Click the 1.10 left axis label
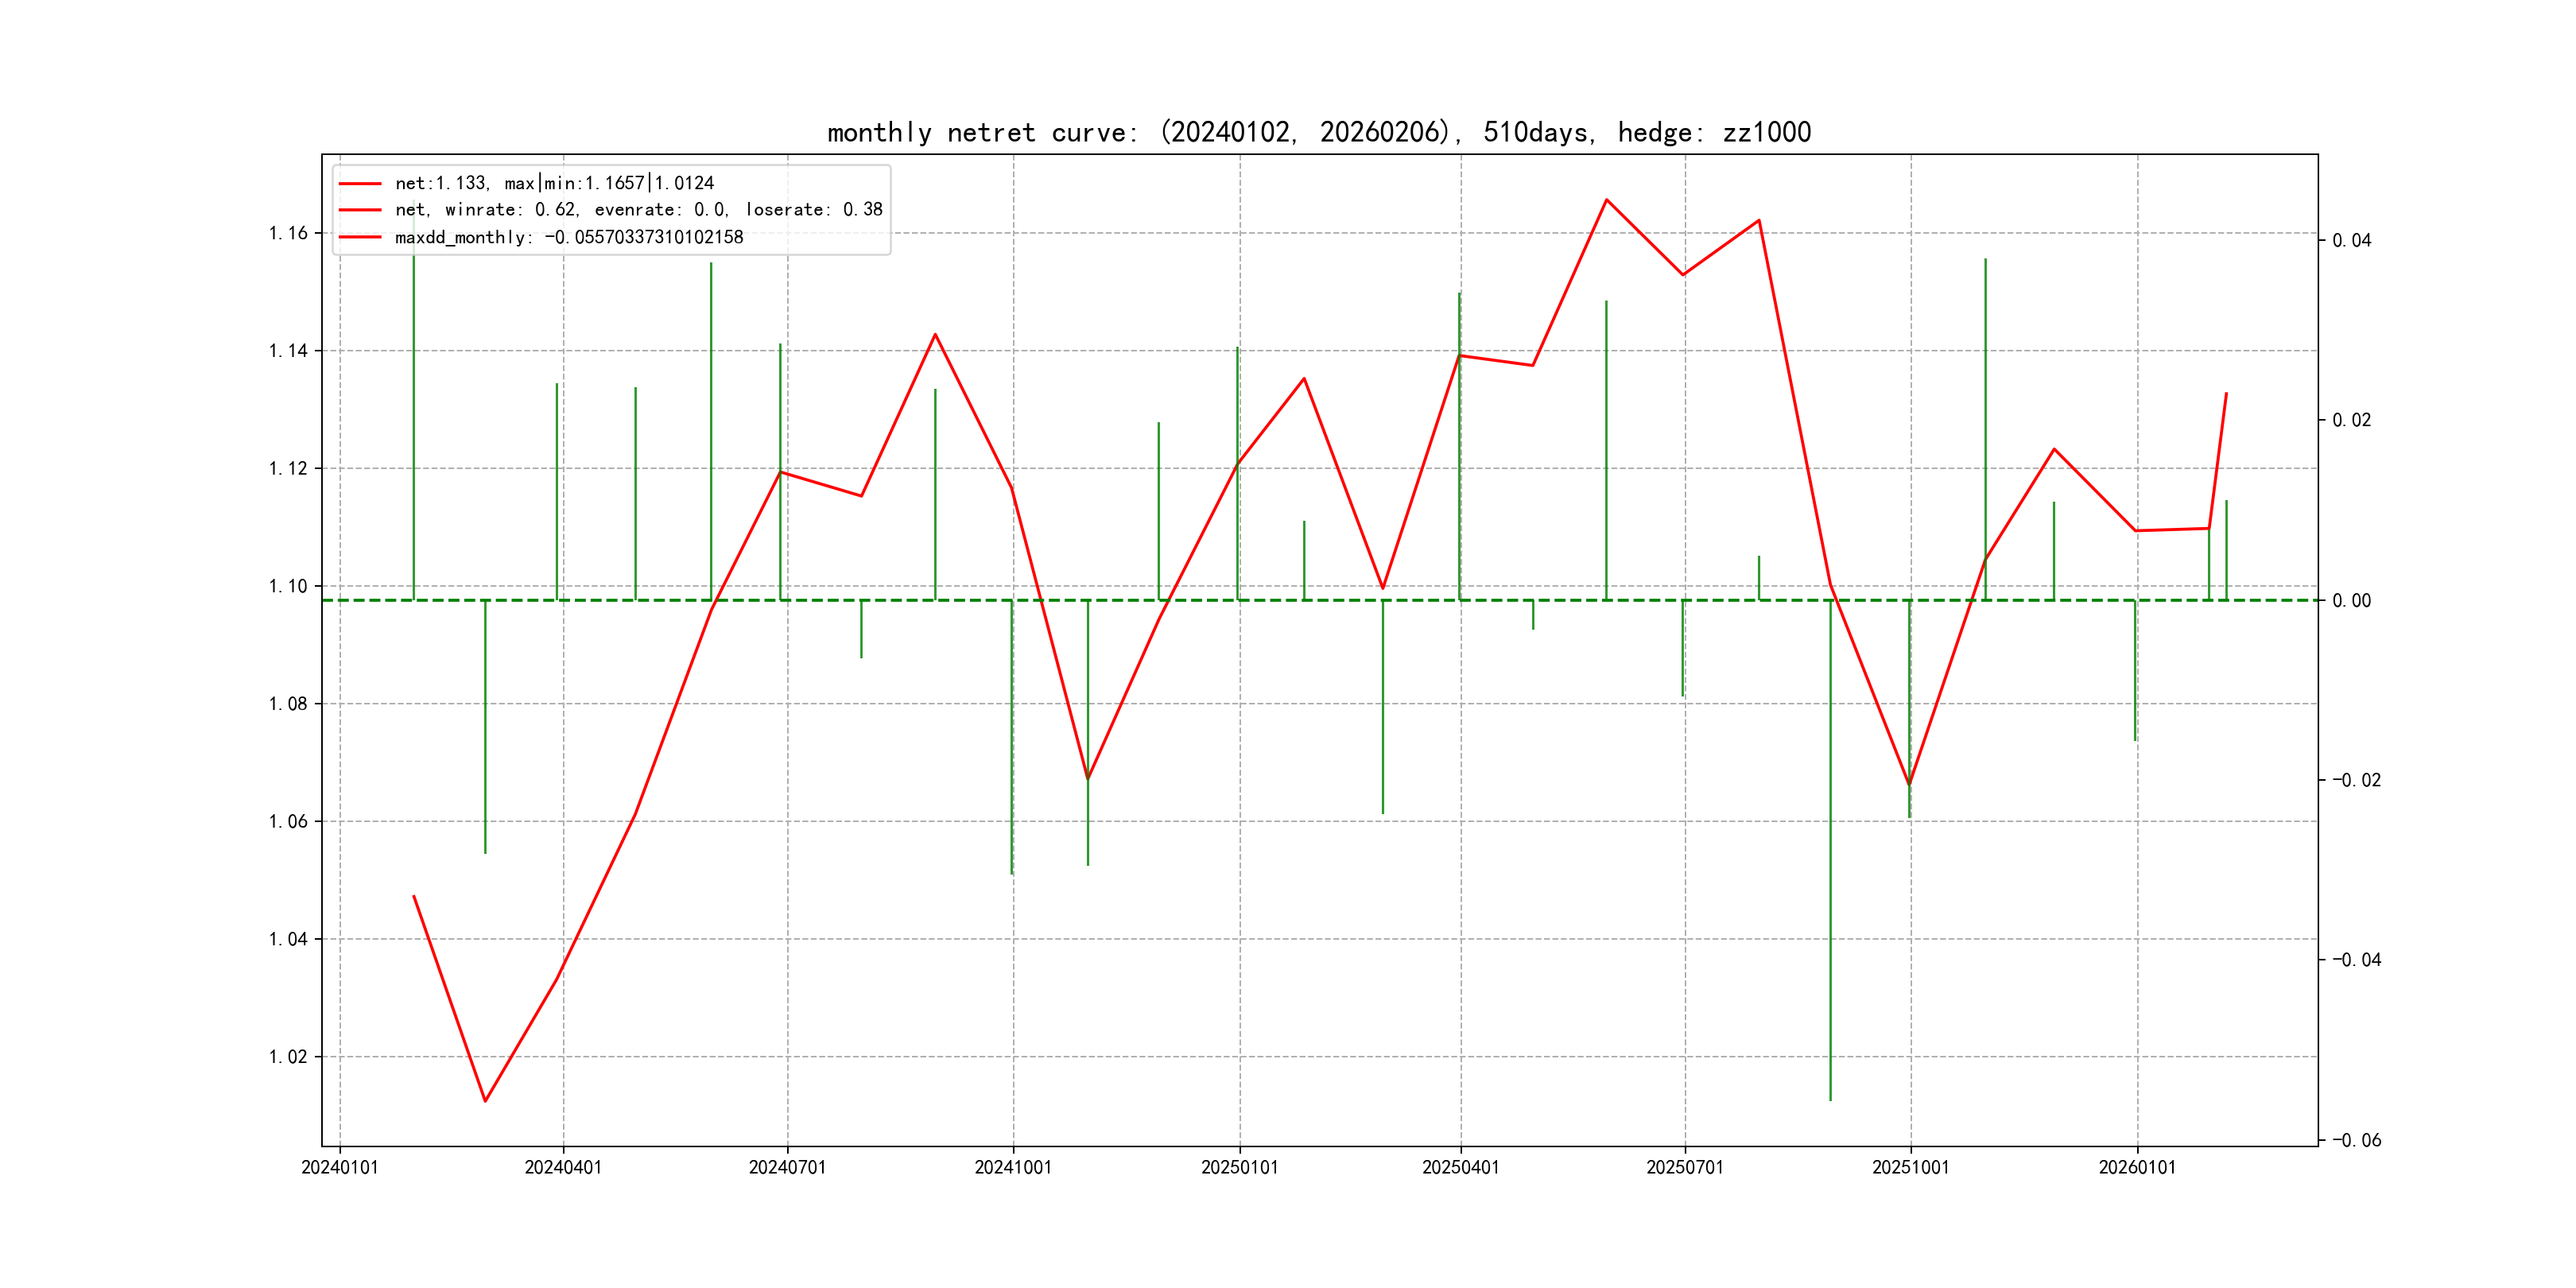2576x1288 pixels. click(288, 586)
